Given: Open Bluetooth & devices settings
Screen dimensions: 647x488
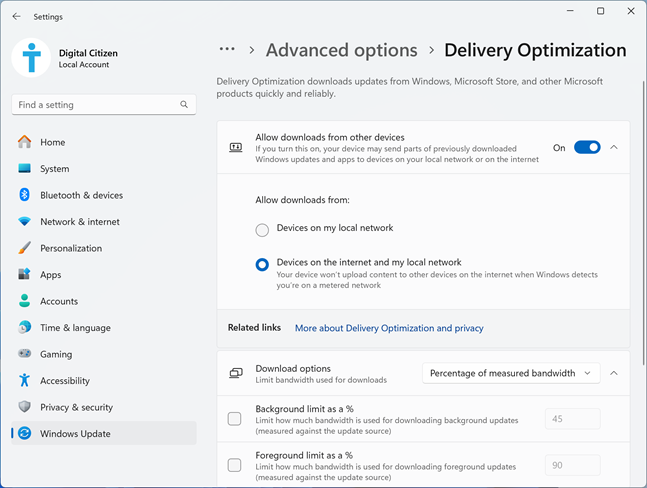Looking at the screenshot, I should (x=104, y=195).
